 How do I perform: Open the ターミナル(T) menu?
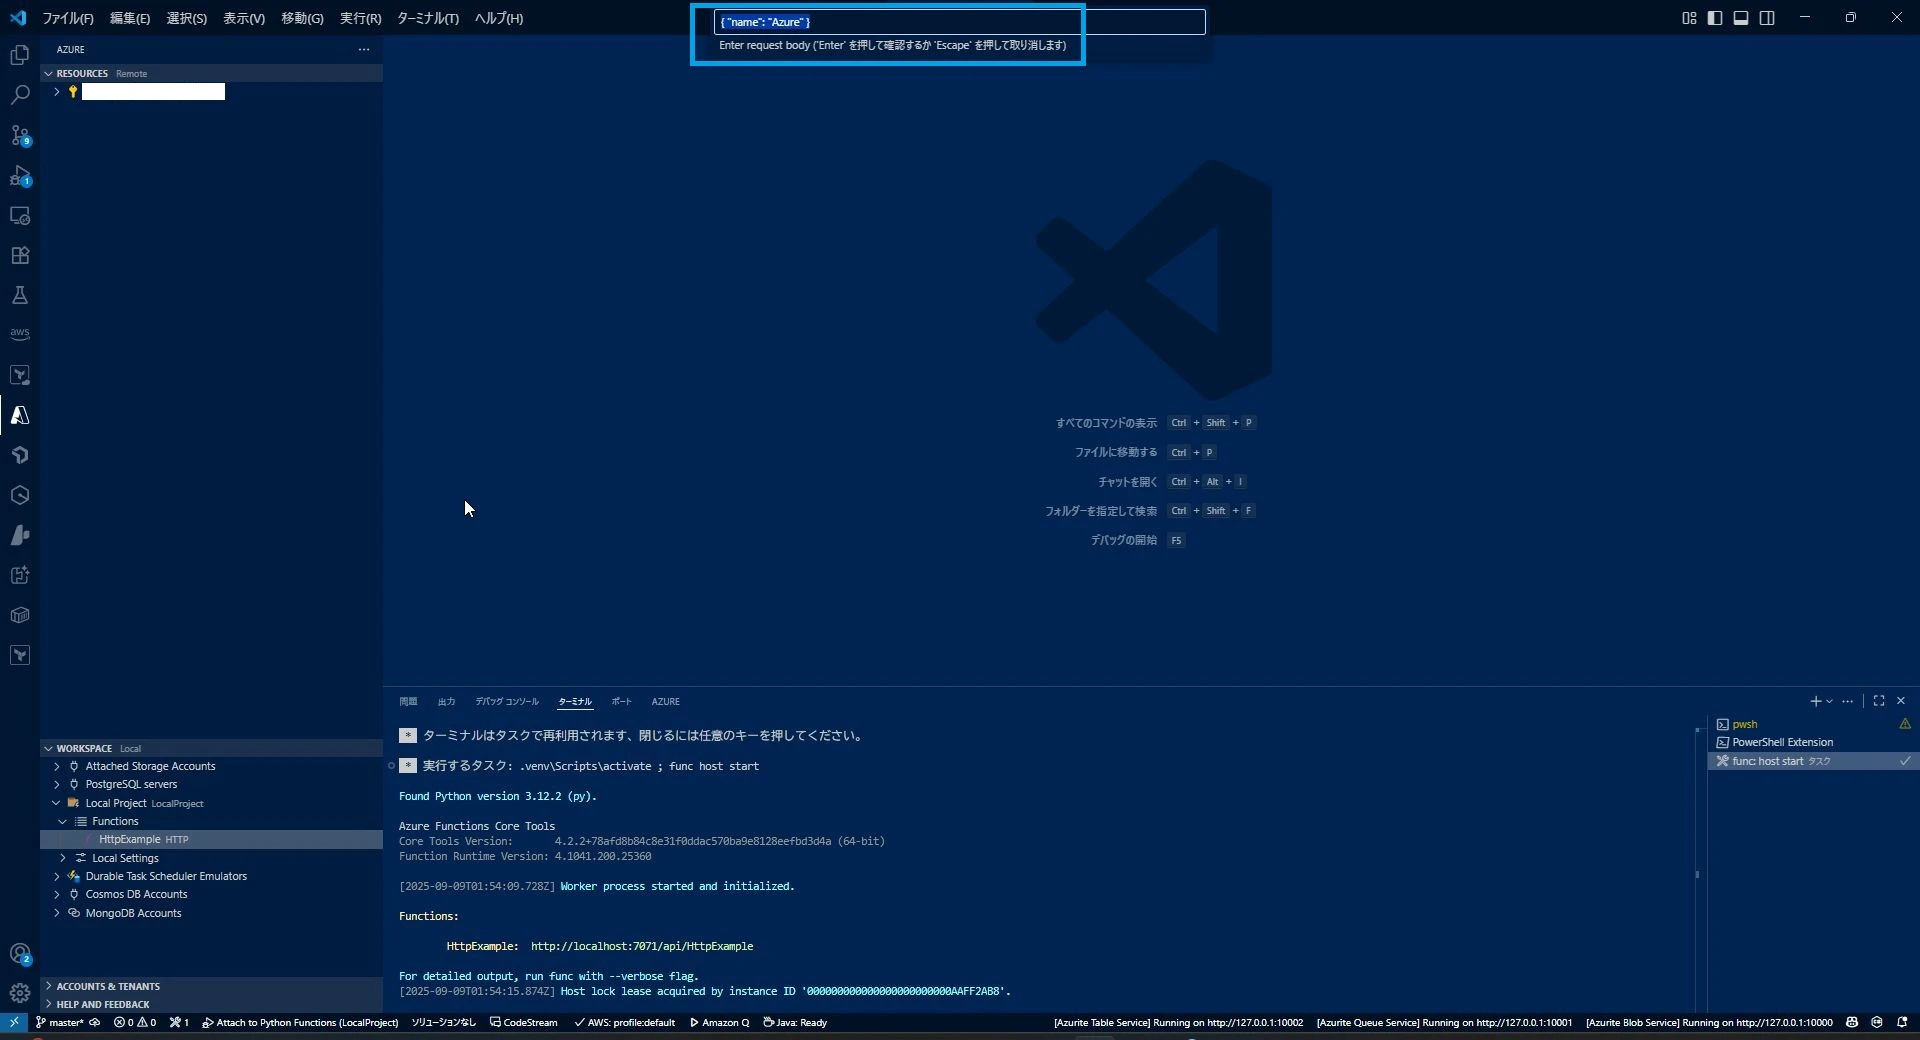click(428, 18)
